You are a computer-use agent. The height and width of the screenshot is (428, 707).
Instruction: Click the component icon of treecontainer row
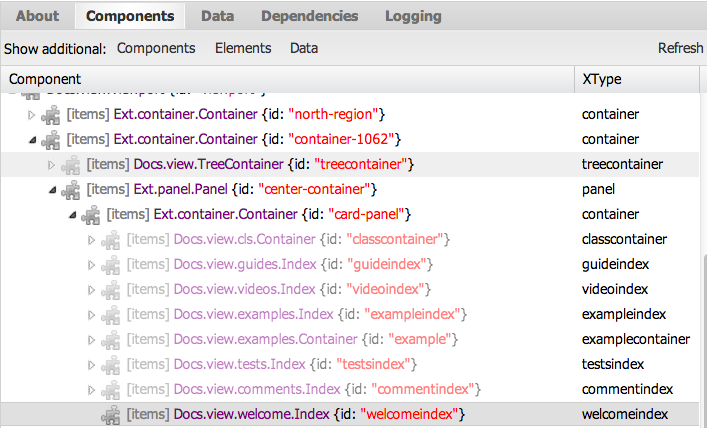click(x=71, y=165)
